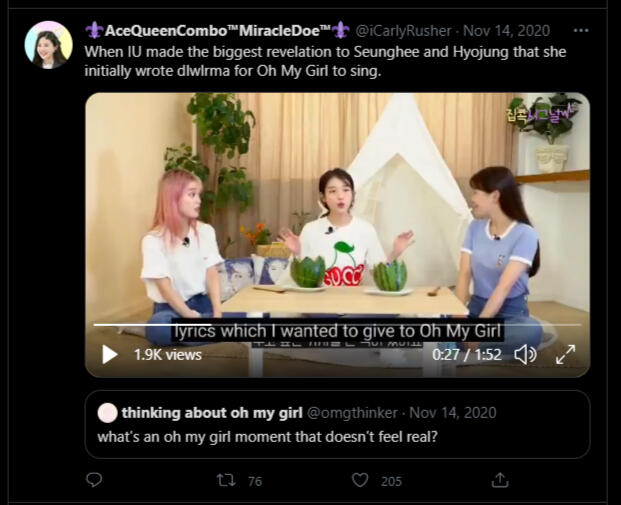Unmute the video via the speaker icon

click(525, 354)
